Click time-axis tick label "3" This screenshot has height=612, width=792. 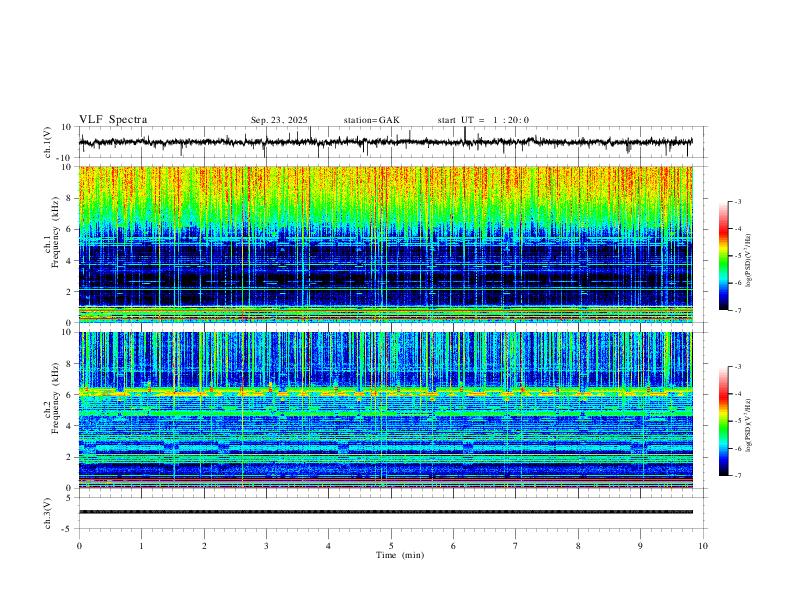coord(266,546)
